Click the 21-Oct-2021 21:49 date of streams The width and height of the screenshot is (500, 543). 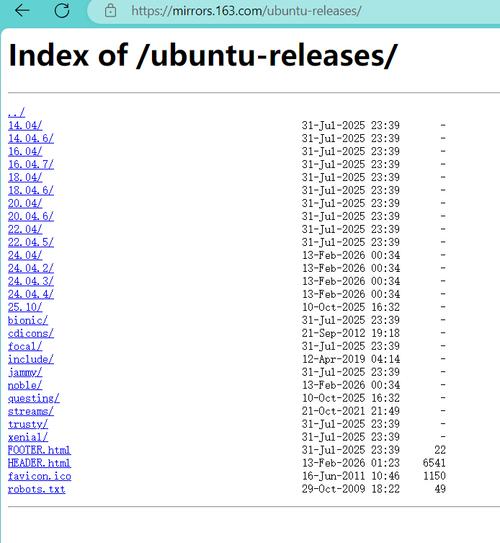pyautogui.click(x=351, y=411)
